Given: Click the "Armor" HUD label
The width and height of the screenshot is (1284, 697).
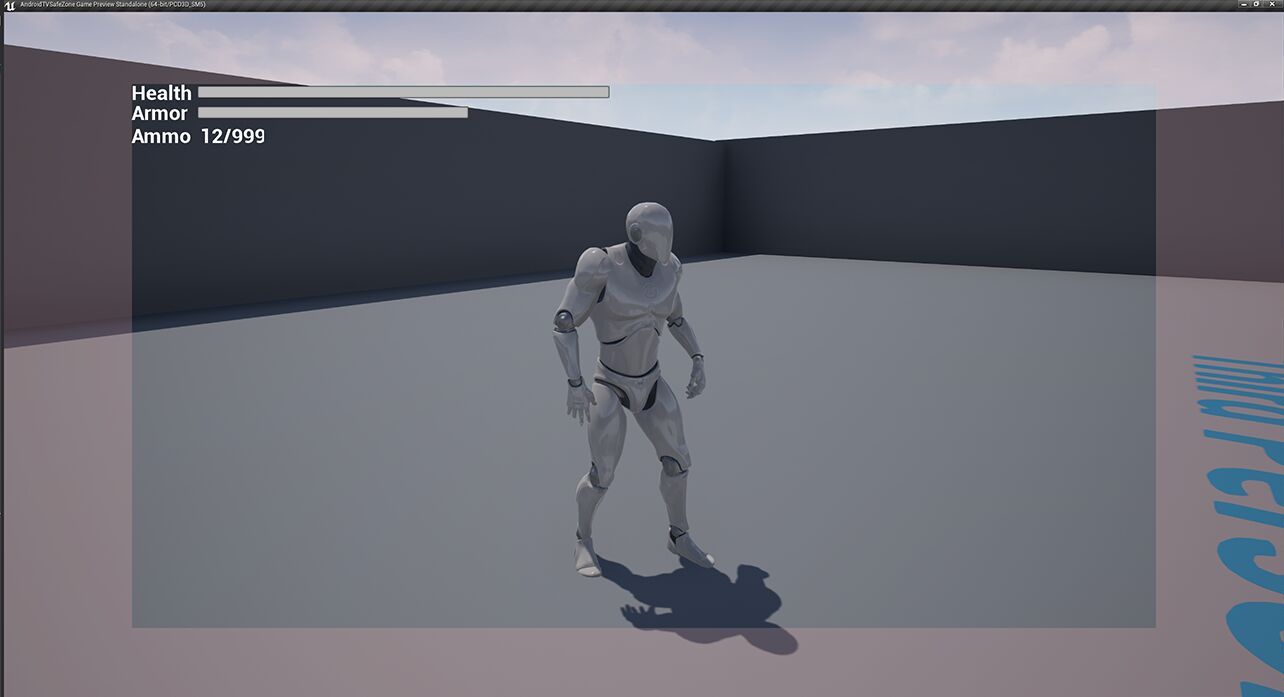Looking at the screenshot, I should [159, 114].
